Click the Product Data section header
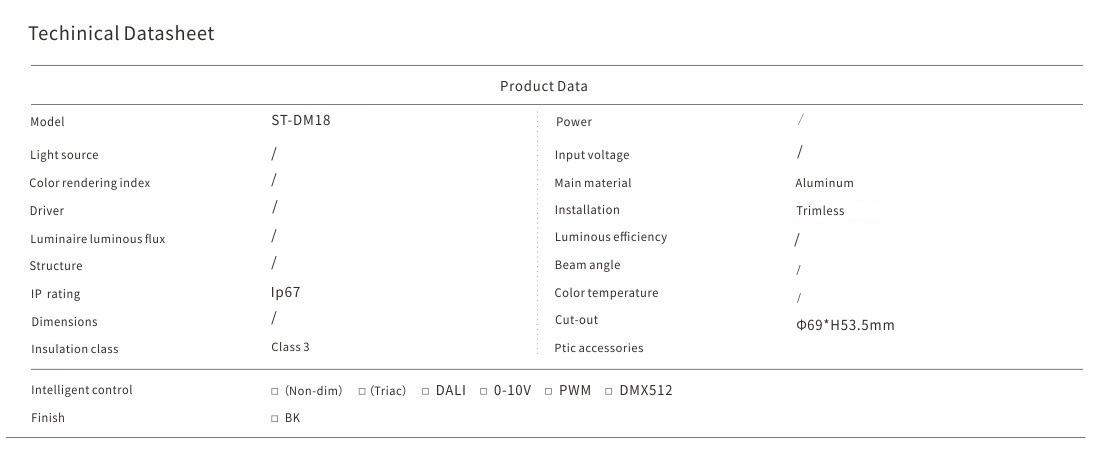This screenshot has width=1114, height=457. [544, 86]
